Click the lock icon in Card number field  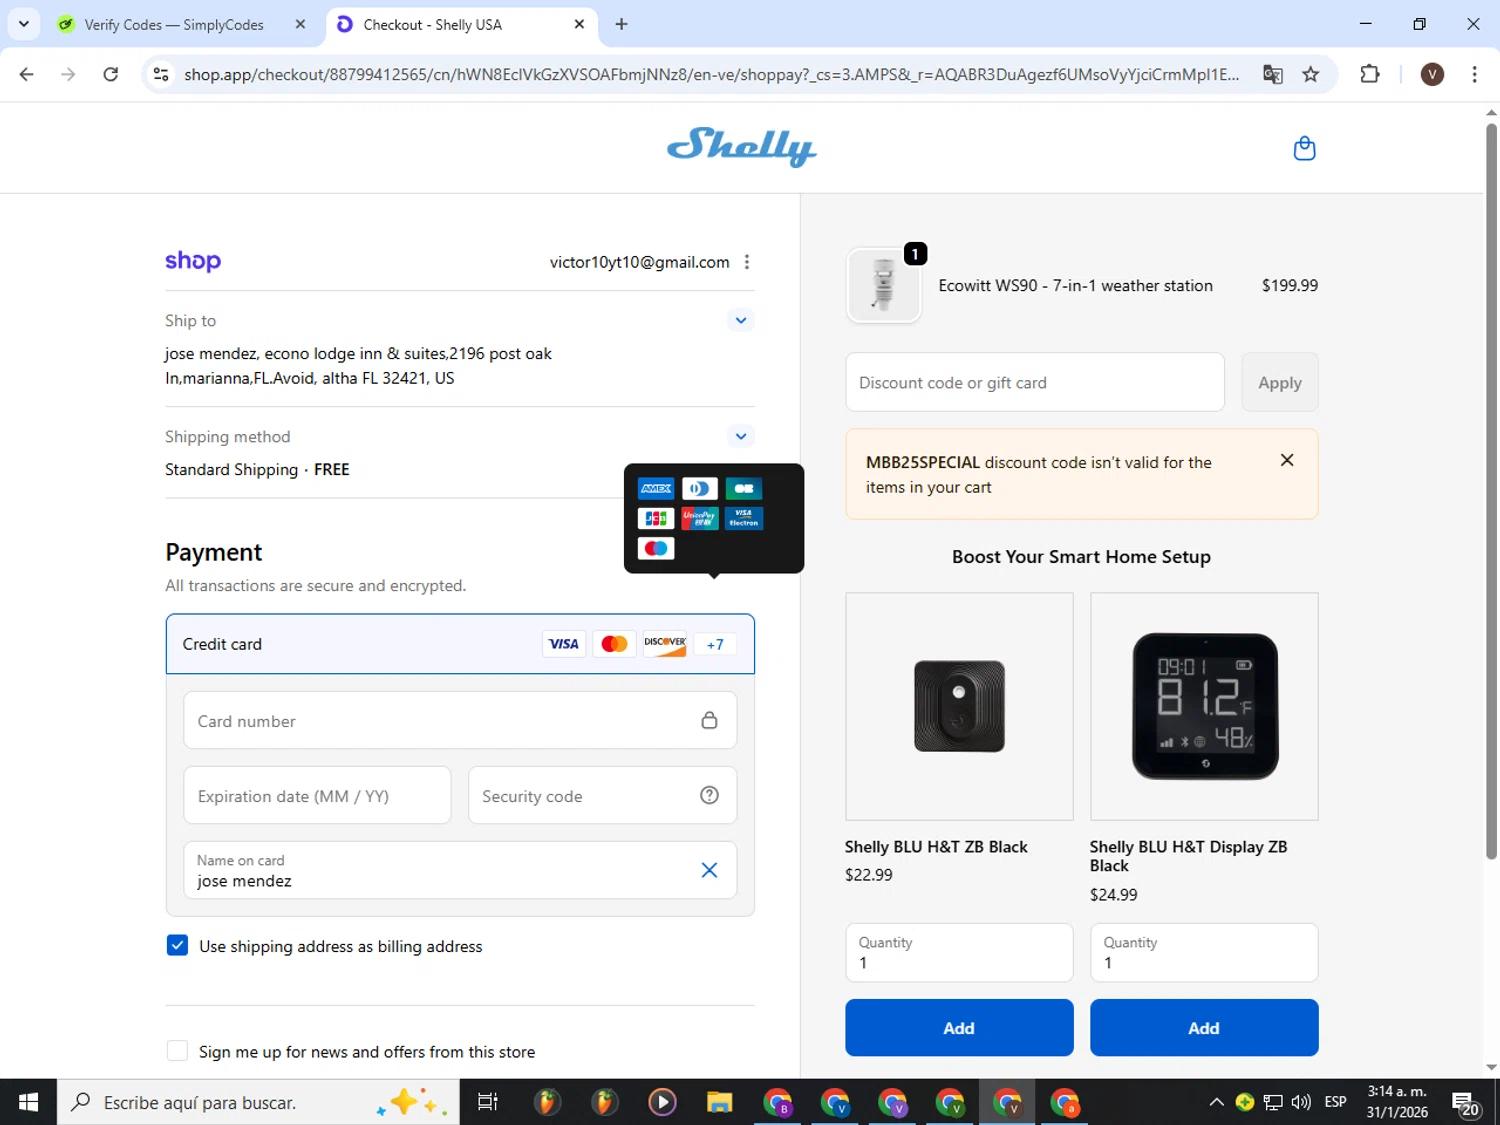[709, 720]
